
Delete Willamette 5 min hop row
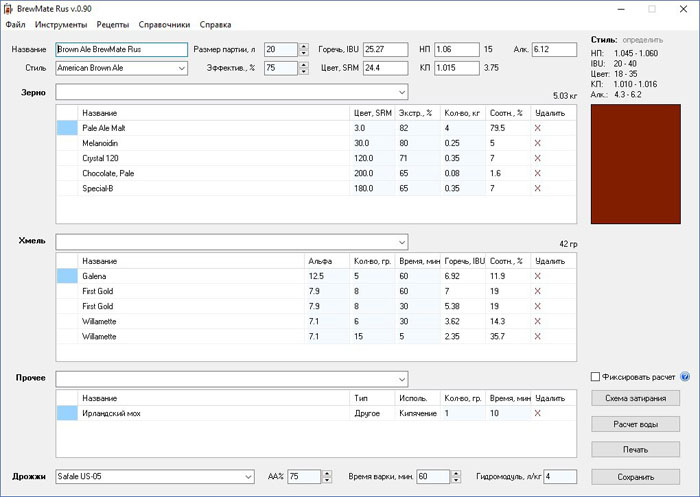coord(538,336)
